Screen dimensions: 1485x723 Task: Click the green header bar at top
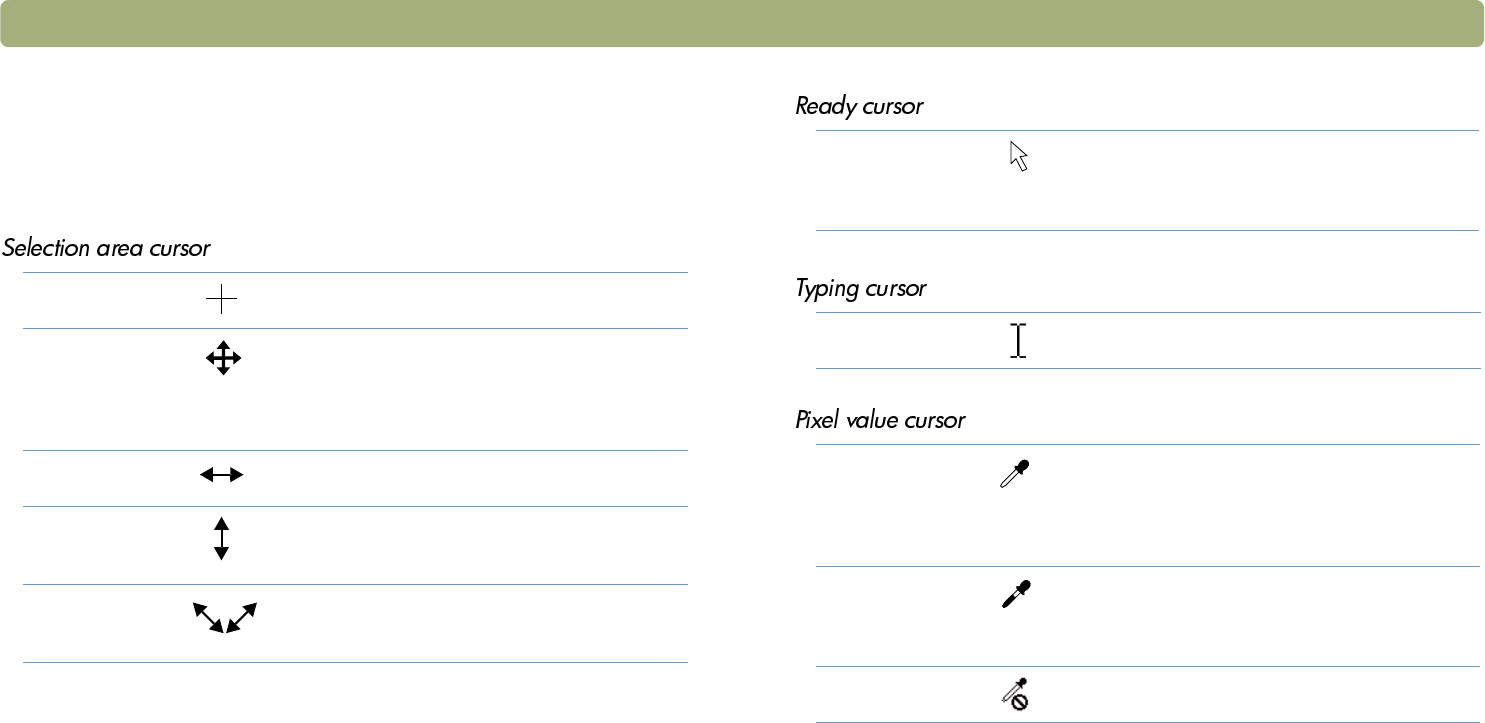pos(741,24)
